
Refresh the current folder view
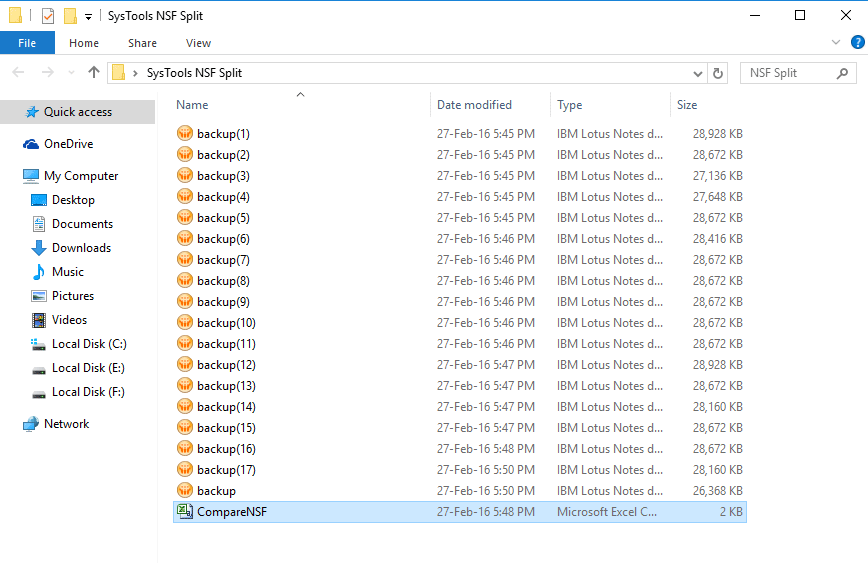tap(717, 73)
